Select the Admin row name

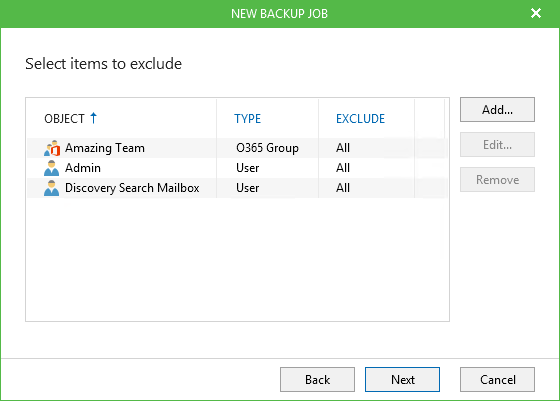pos(83,168)
